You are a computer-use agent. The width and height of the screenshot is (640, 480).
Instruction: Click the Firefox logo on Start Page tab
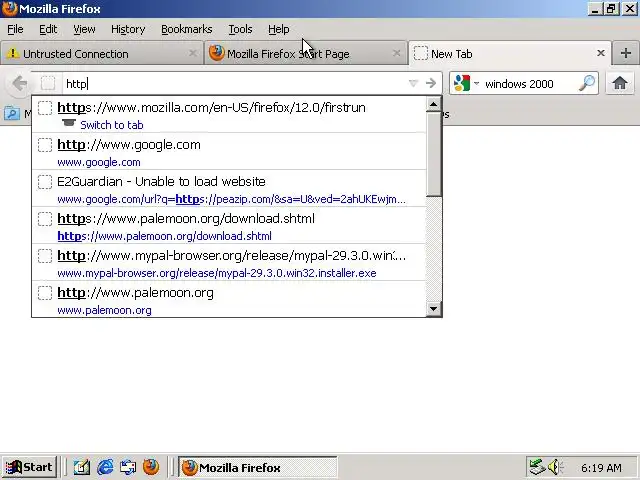[216, 53]
